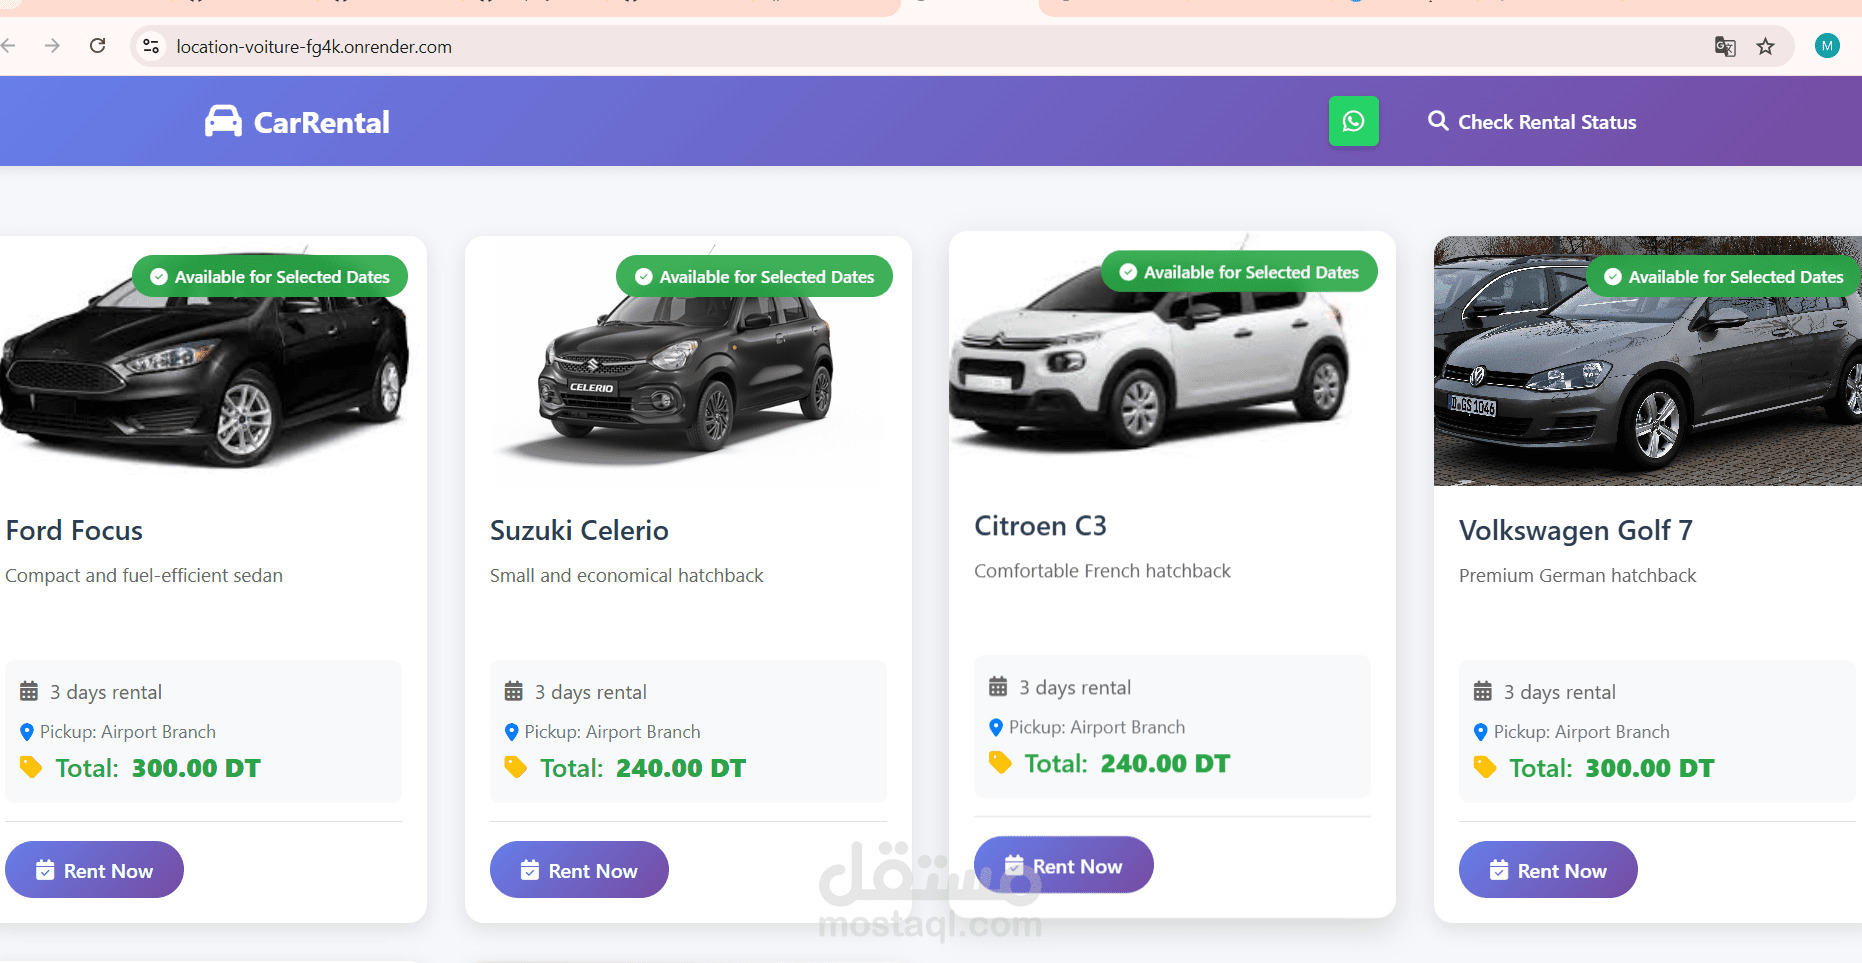
Task: Rent the Suzuki Celerio now
Action: [579, 870]
